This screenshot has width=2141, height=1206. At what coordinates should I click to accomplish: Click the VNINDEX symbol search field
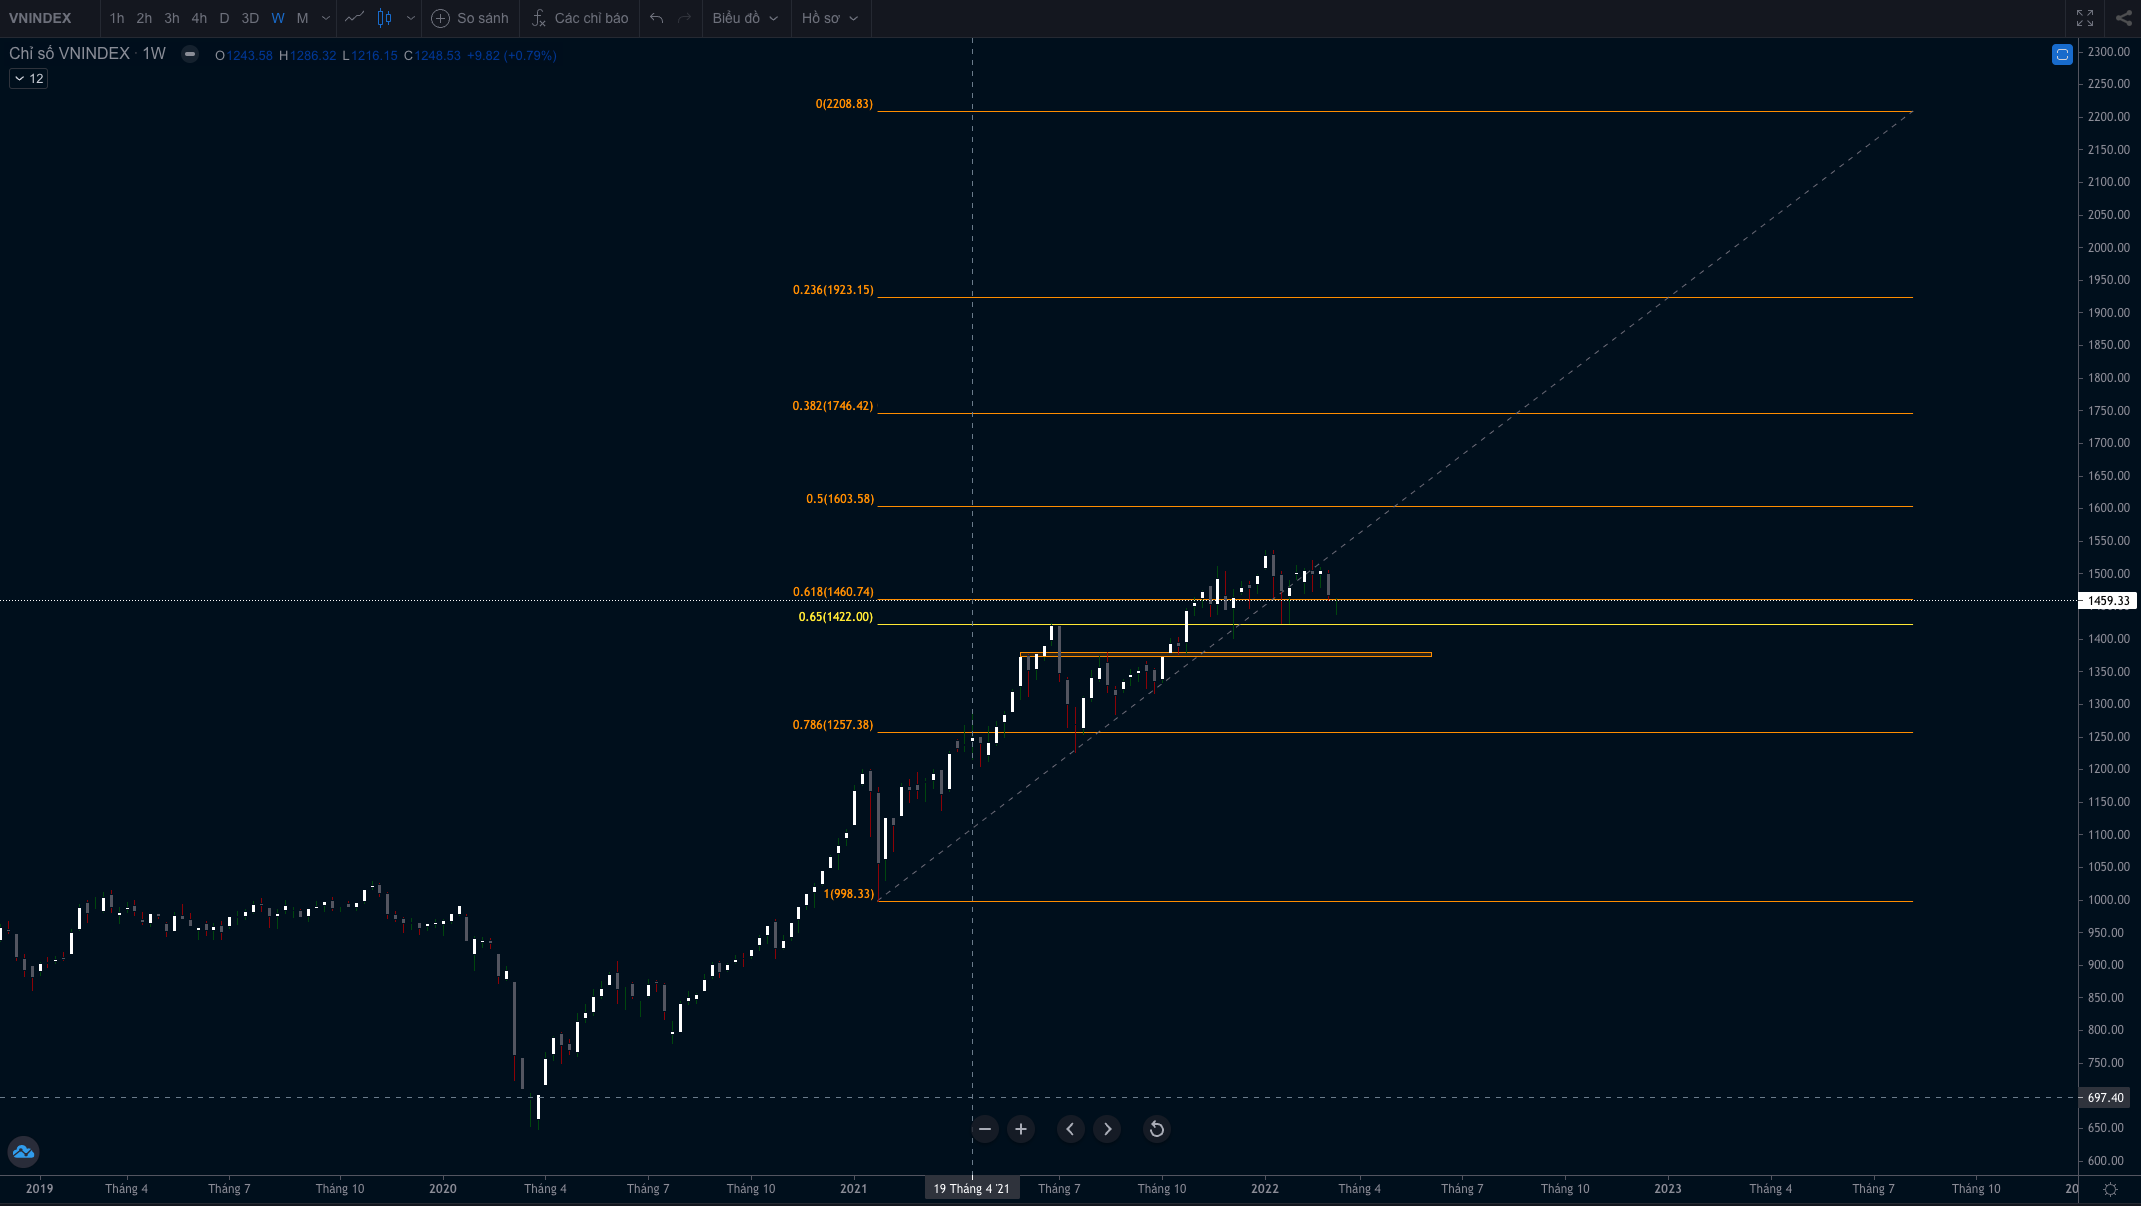42,18
